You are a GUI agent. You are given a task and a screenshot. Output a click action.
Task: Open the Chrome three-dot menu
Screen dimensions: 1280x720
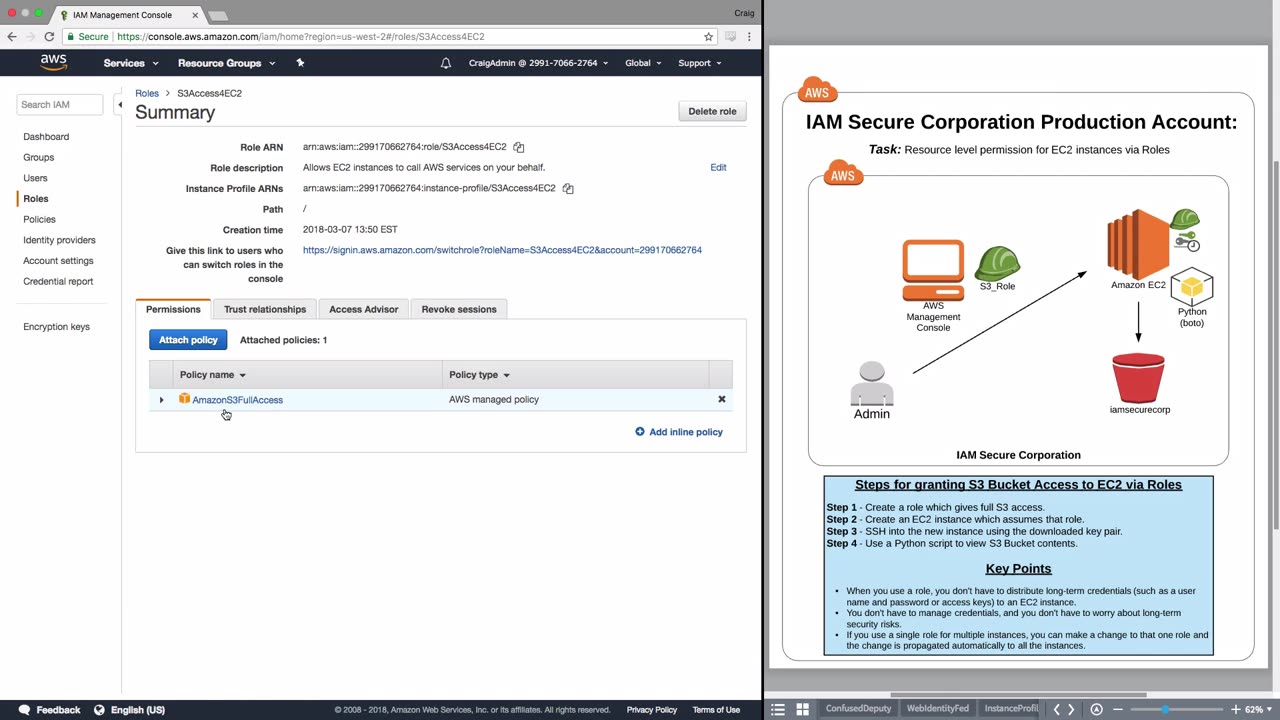749,37
